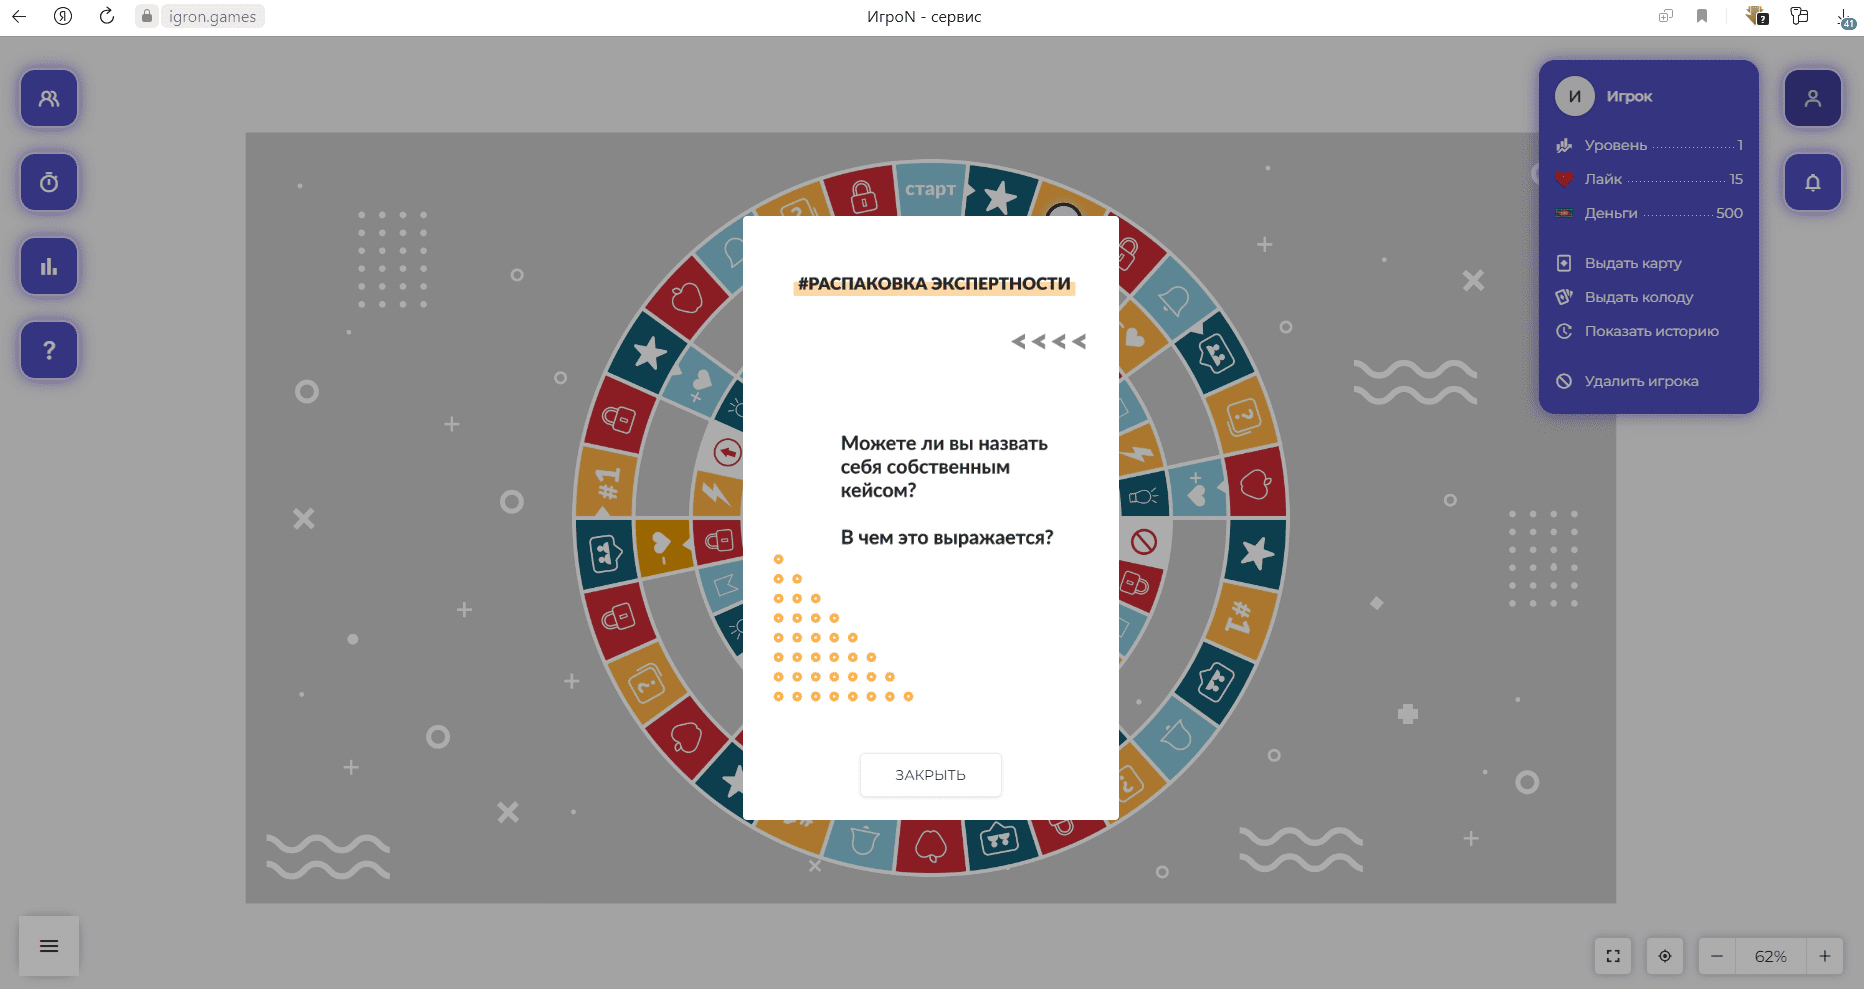Click the igron.games address bar
Viewport: 1864px width, 989px height.
tap(212, 16)
